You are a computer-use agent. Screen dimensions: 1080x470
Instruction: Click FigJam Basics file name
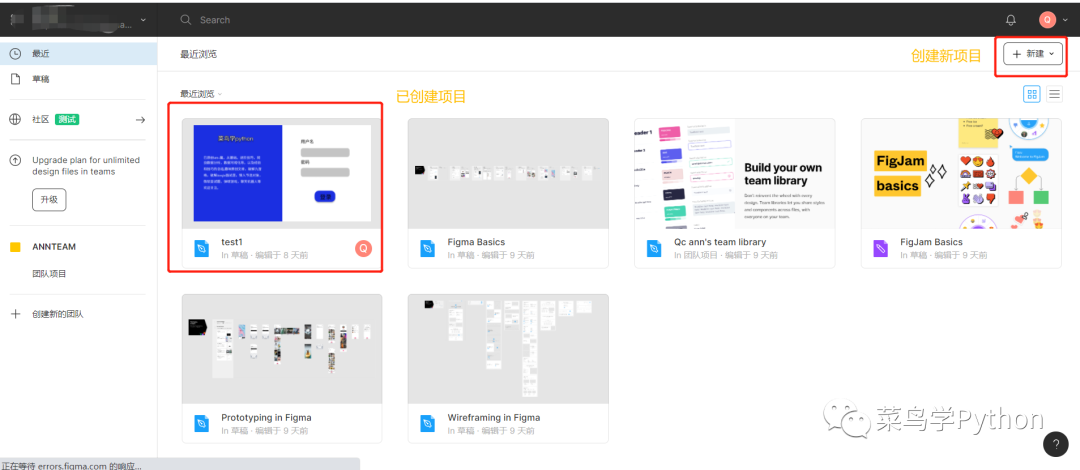pos(931,242)
